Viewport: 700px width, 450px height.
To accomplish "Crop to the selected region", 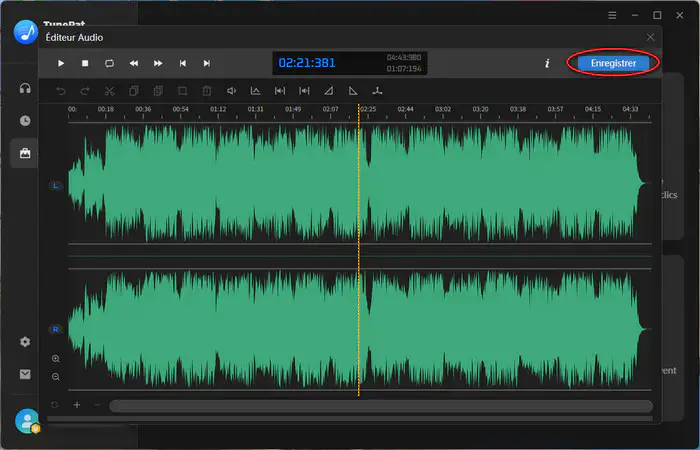I will tap(182, 91).
